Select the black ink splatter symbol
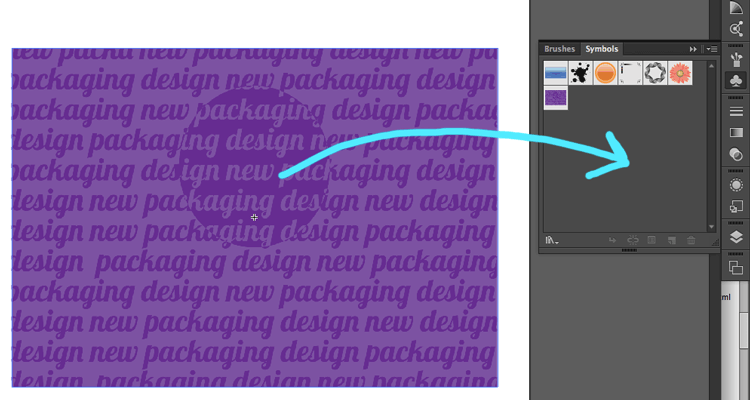750x400 pixels. coord(580,73)
